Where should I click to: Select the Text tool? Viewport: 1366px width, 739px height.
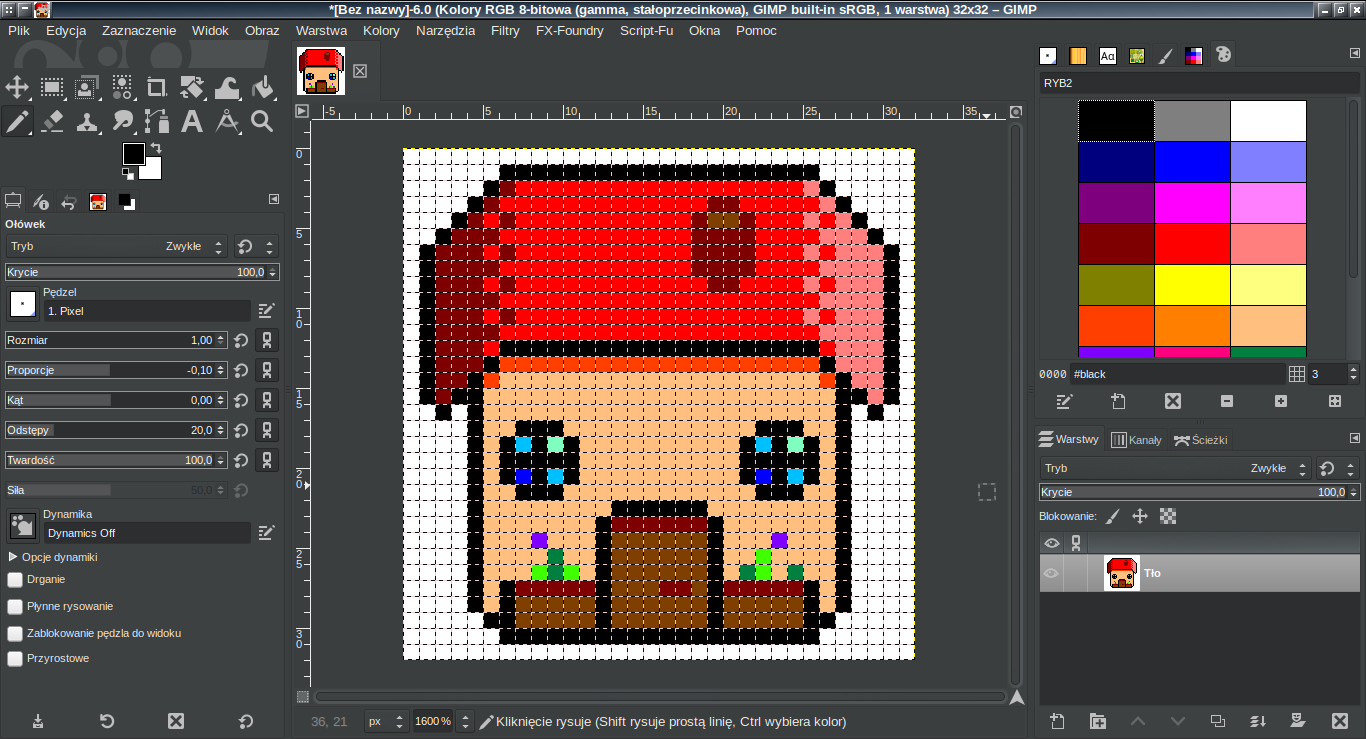click(192, 122)
